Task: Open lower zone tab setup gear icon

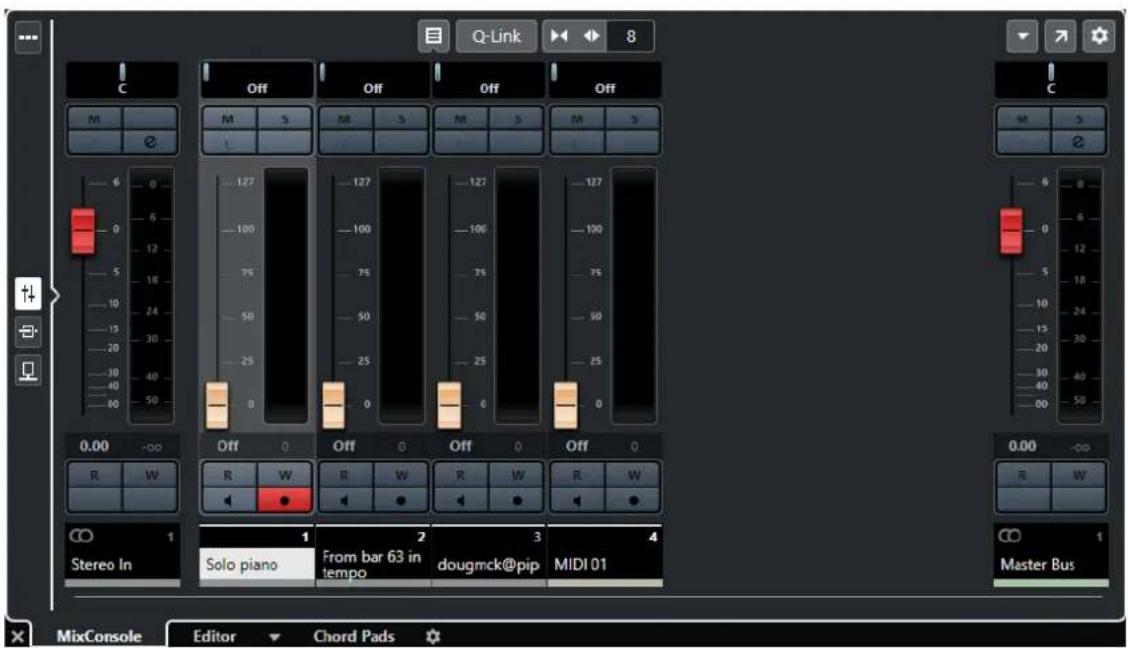Action: [x=432, y=636]
